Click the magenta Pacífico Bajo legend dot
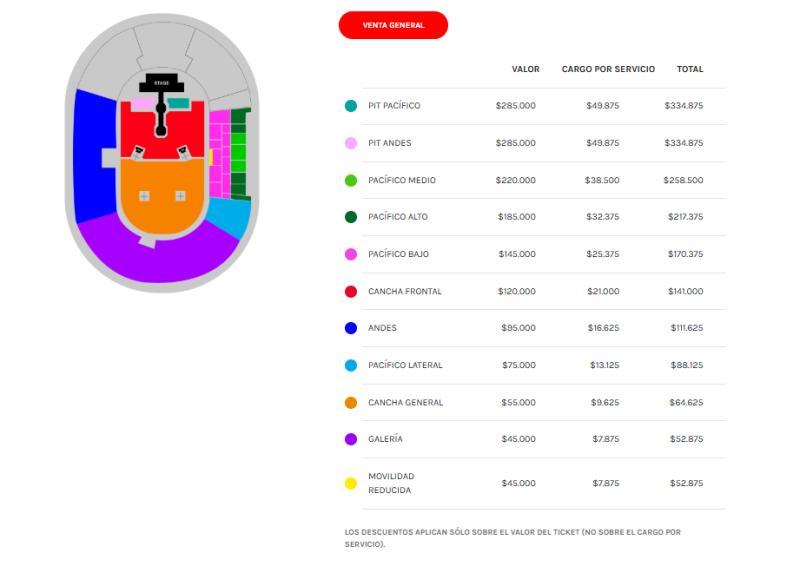The width and height of the screenshot is (800, 566). [x=350, y=254]
